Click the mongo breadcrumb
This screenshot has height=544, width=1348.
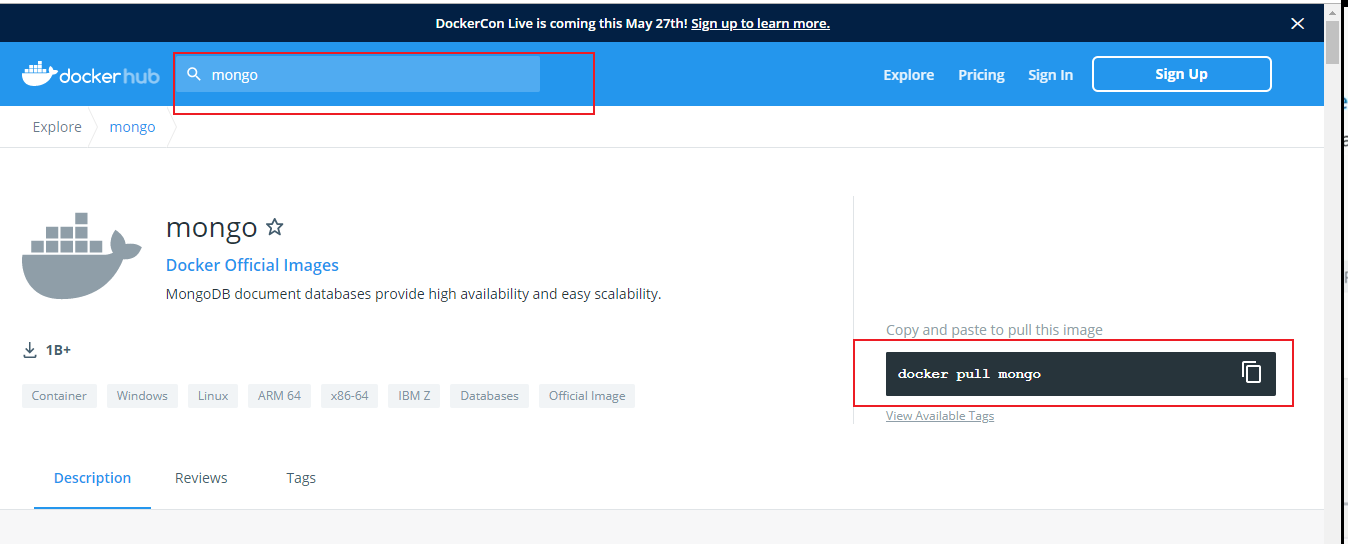(x=132, y=127)
